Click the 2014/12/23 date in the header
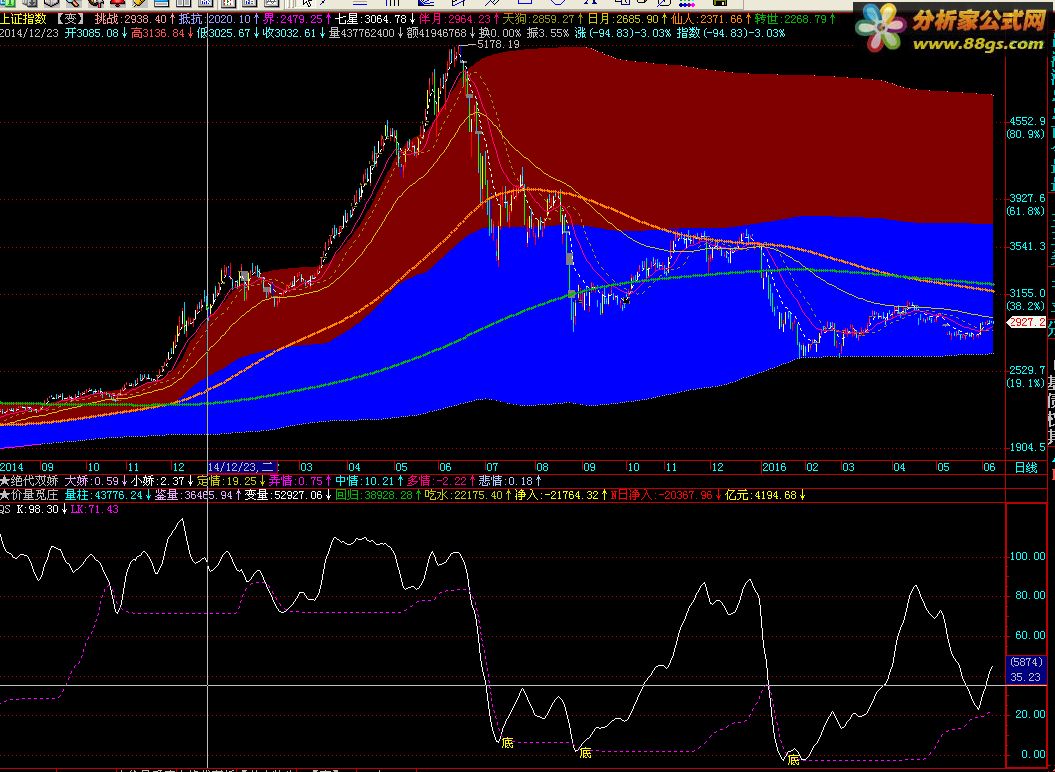 [x=30, y=33]
